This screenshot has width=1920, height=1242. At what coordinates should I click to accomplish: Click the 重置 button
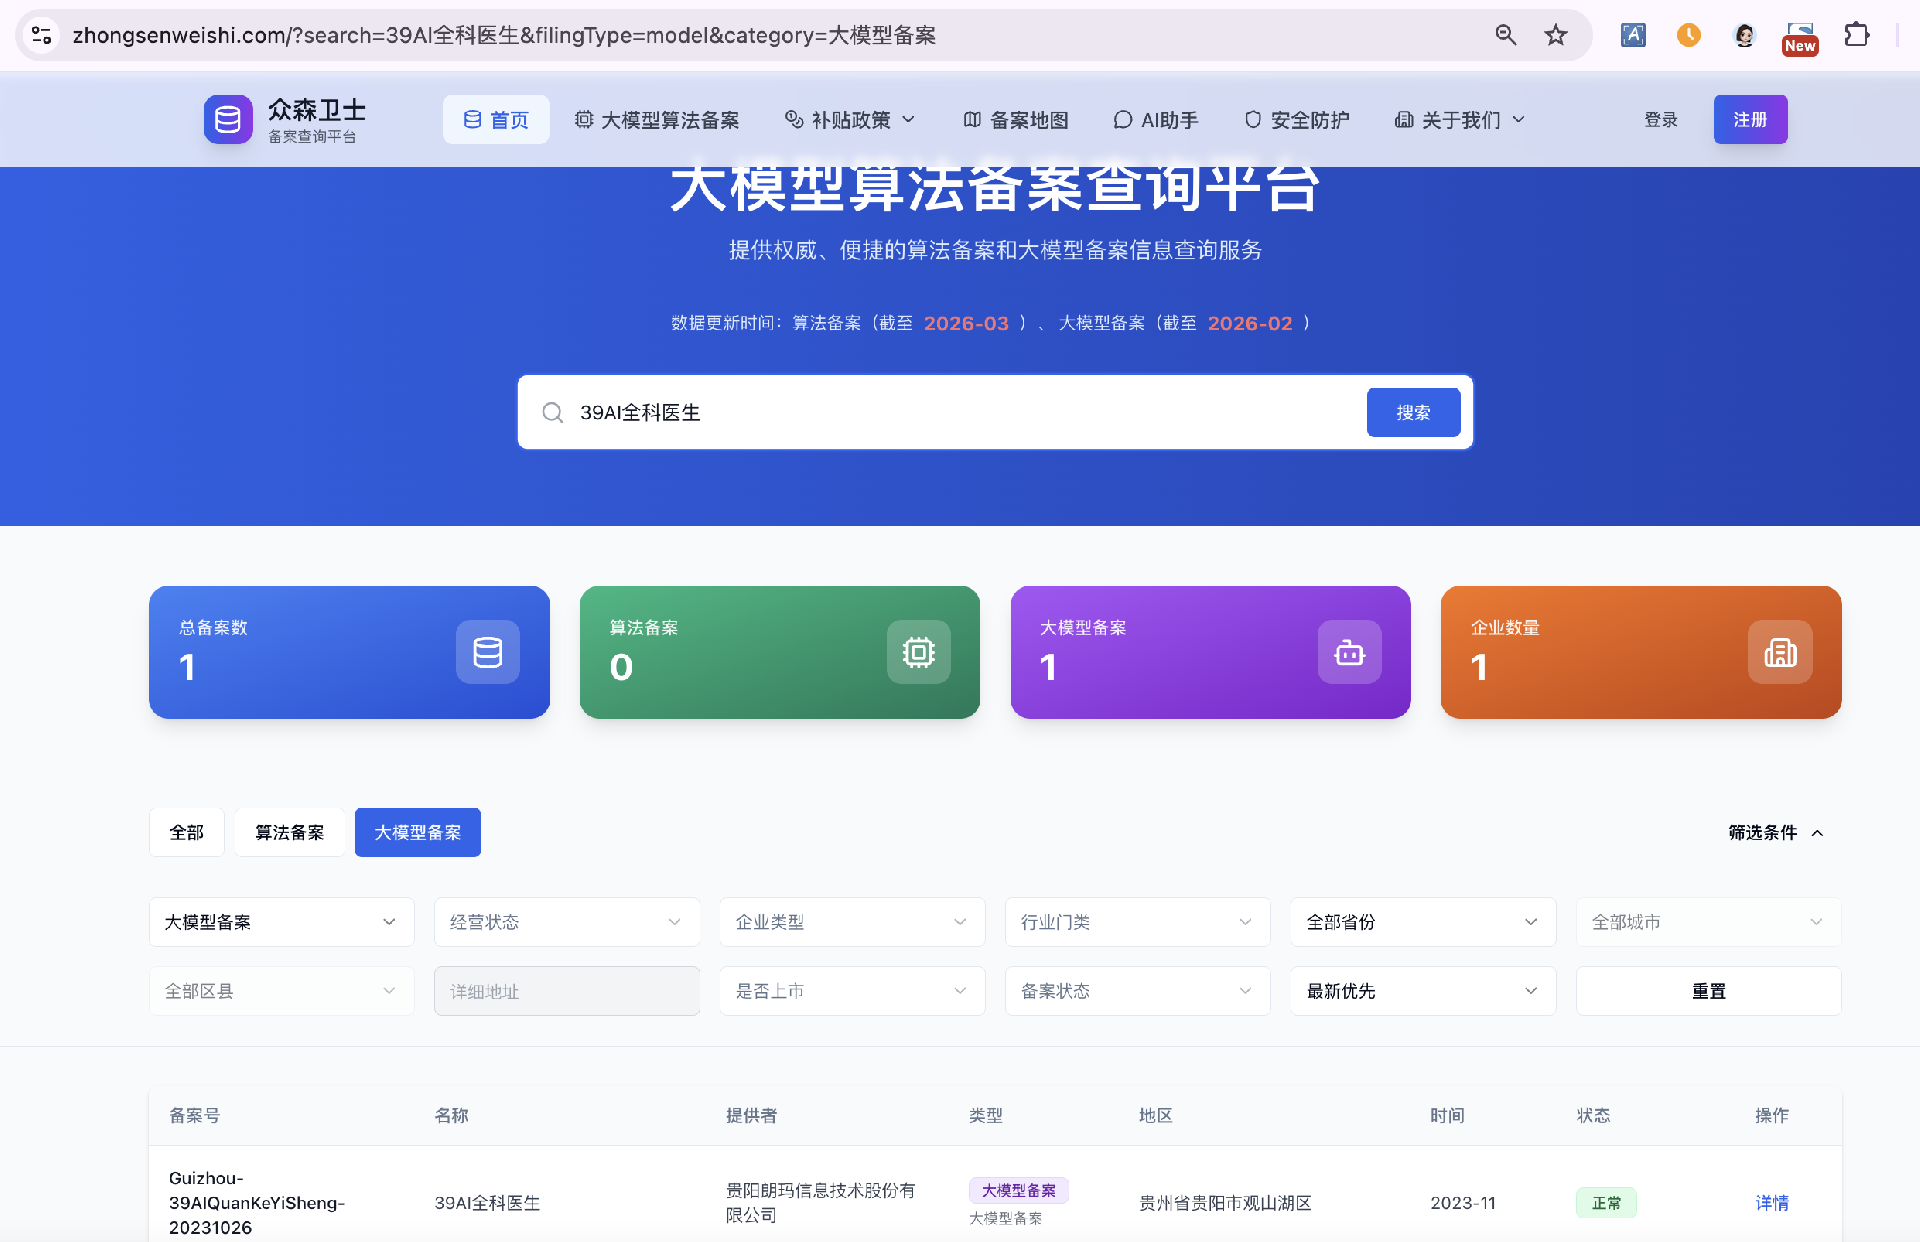tap(1709, 991)
